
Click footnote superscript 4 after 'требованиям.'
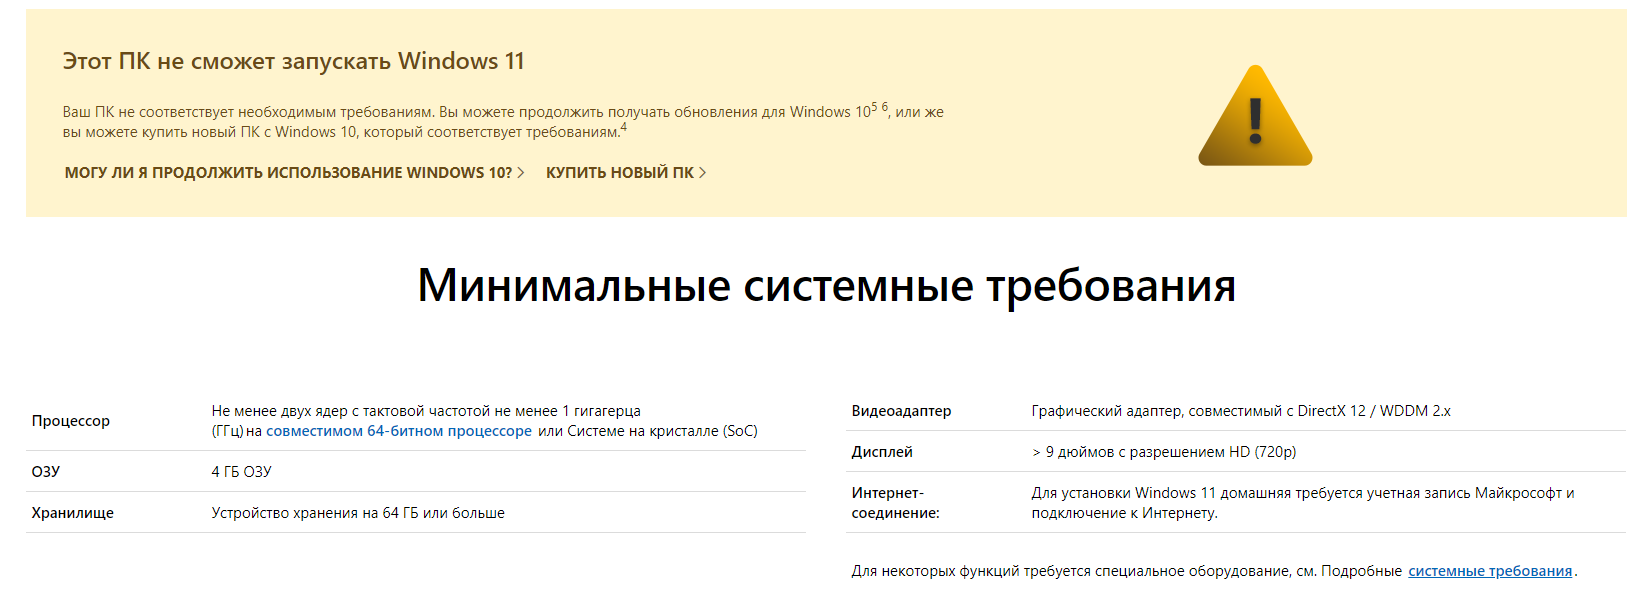point(624,127)
